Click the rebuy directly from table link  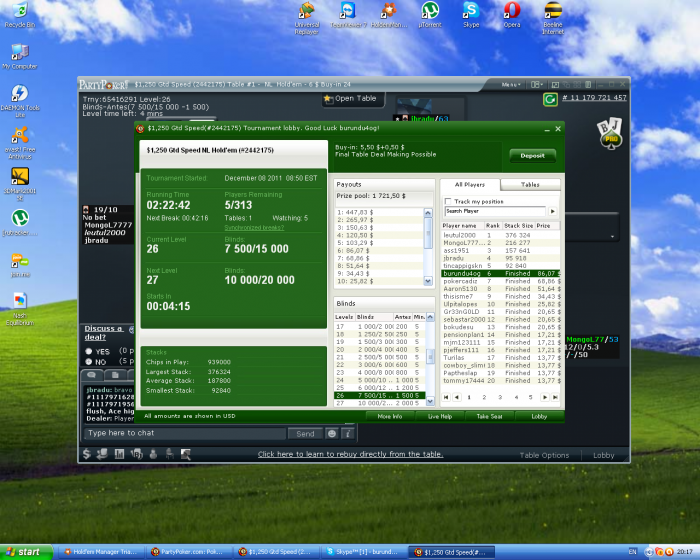(x=350, y=454)
